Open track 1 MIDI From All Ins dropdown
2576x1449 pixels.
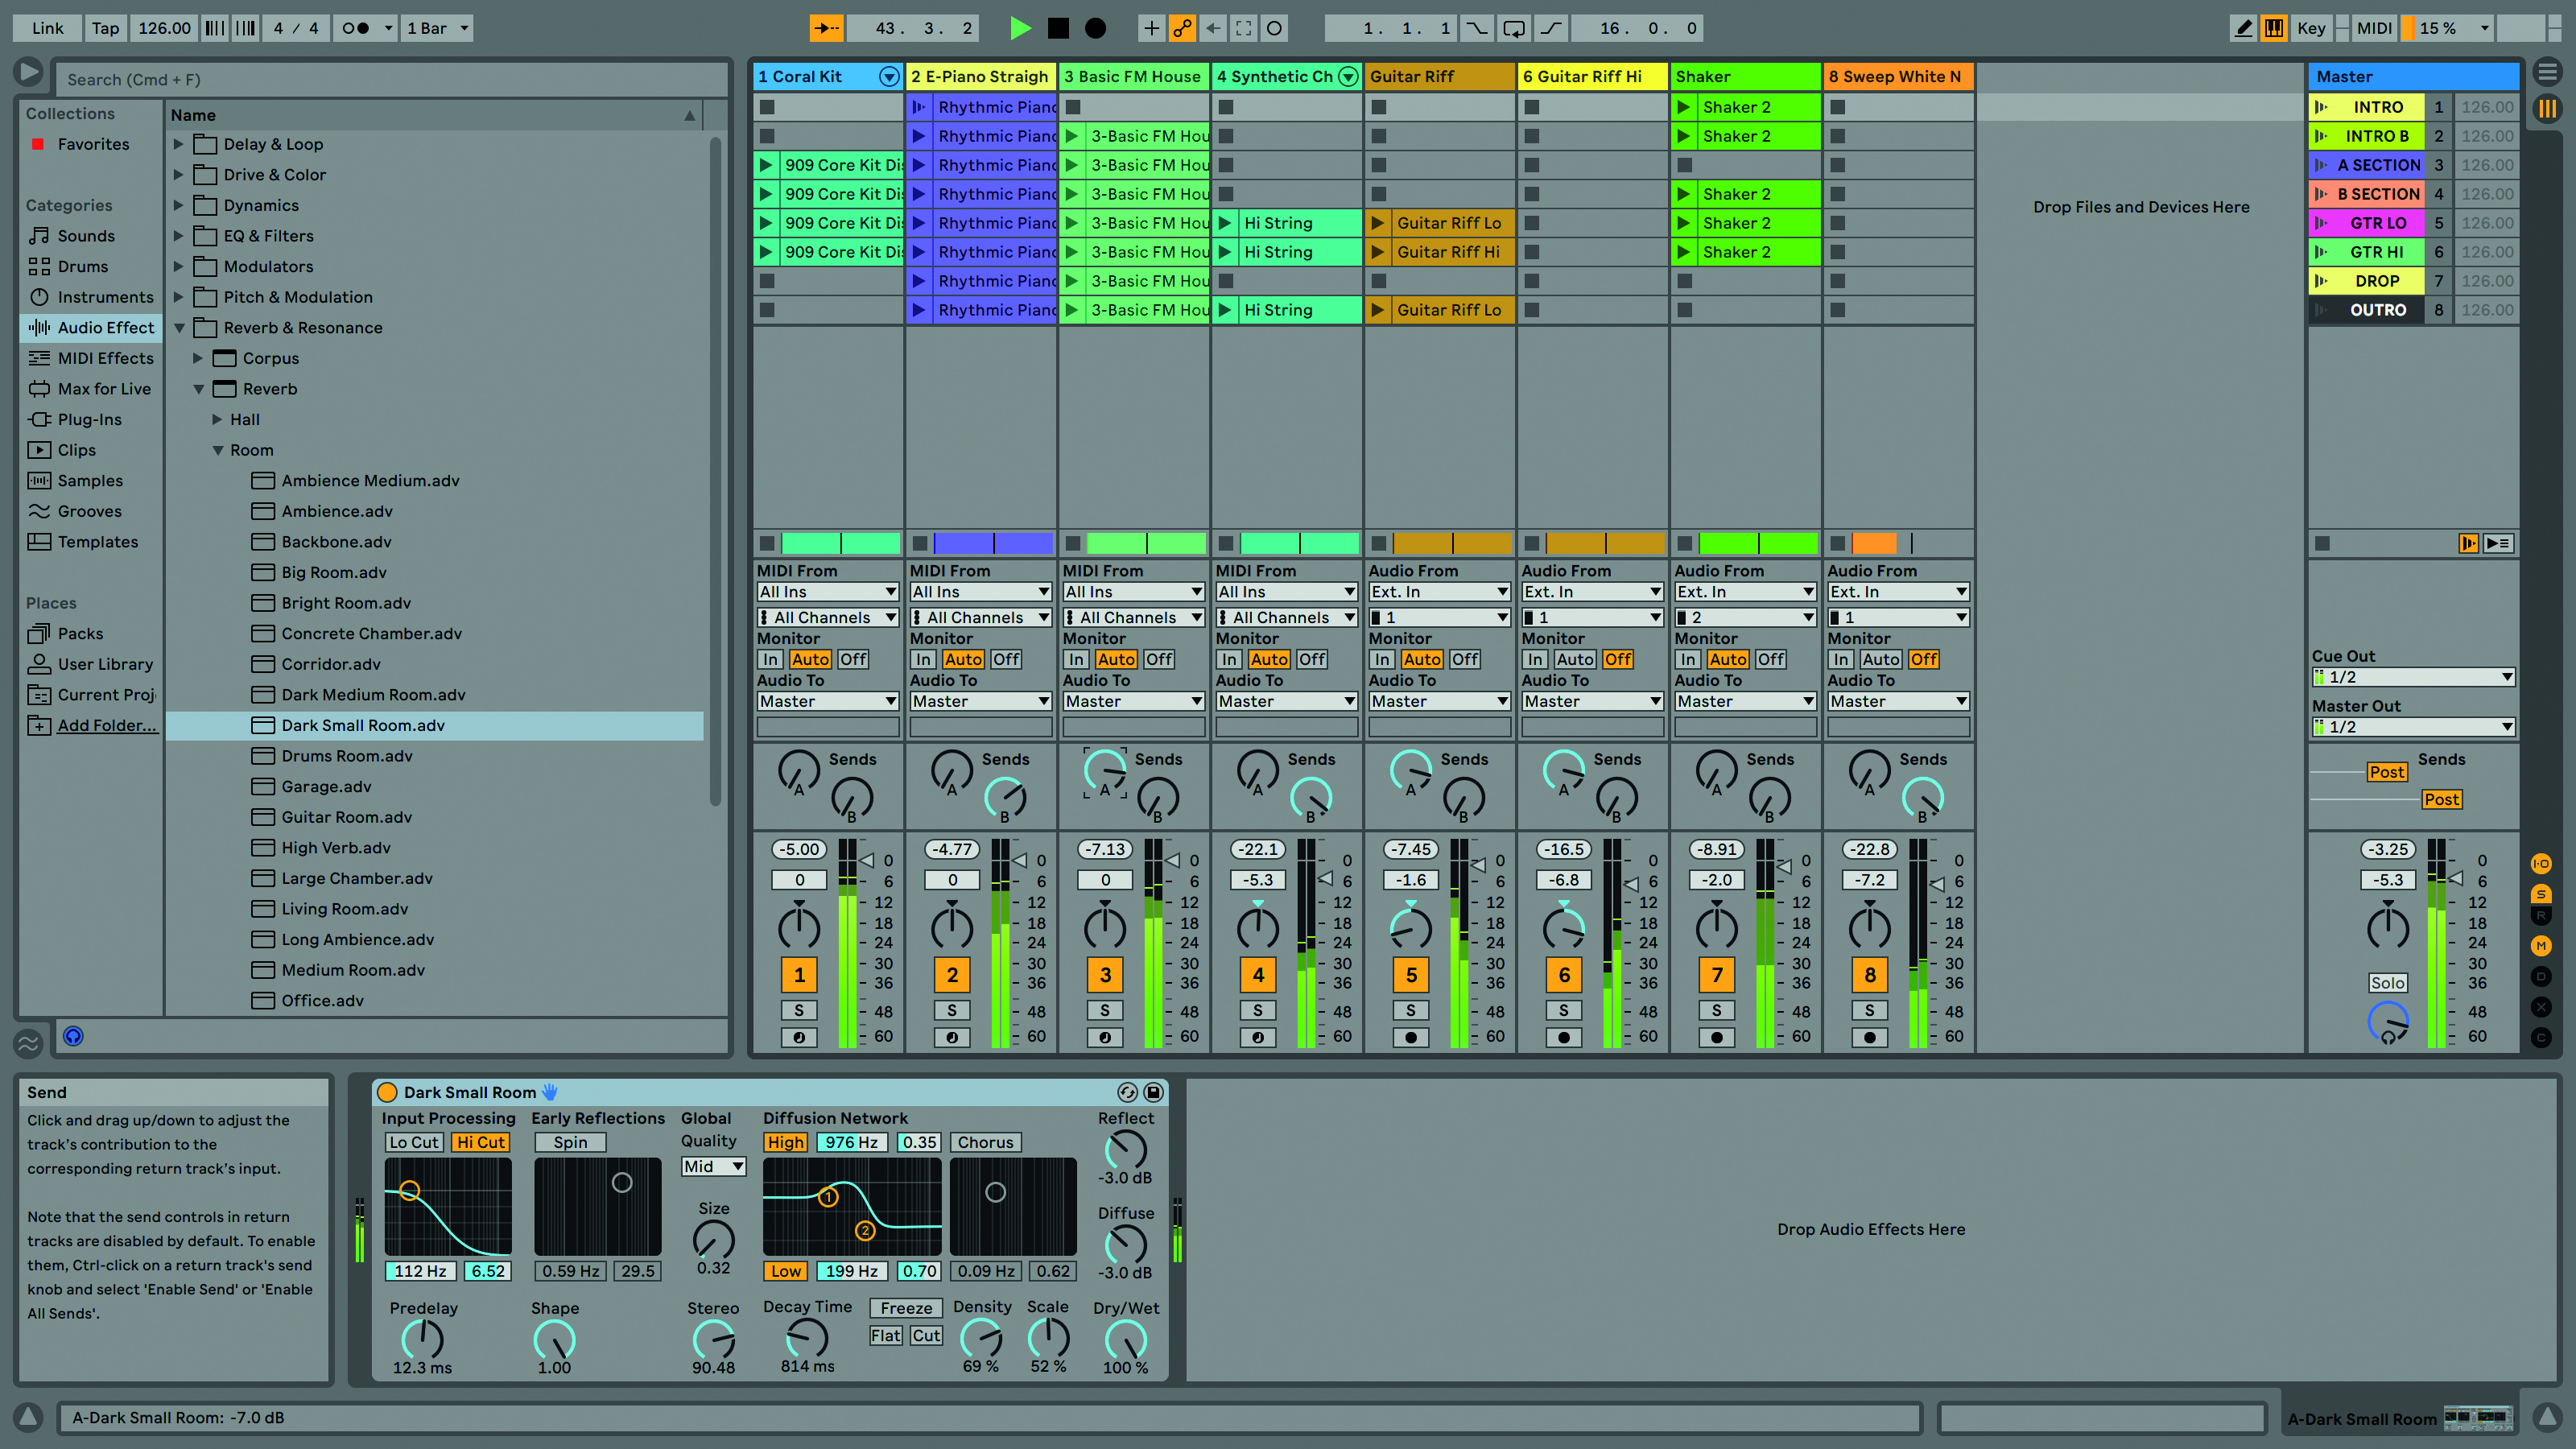[x=828, y=592]
